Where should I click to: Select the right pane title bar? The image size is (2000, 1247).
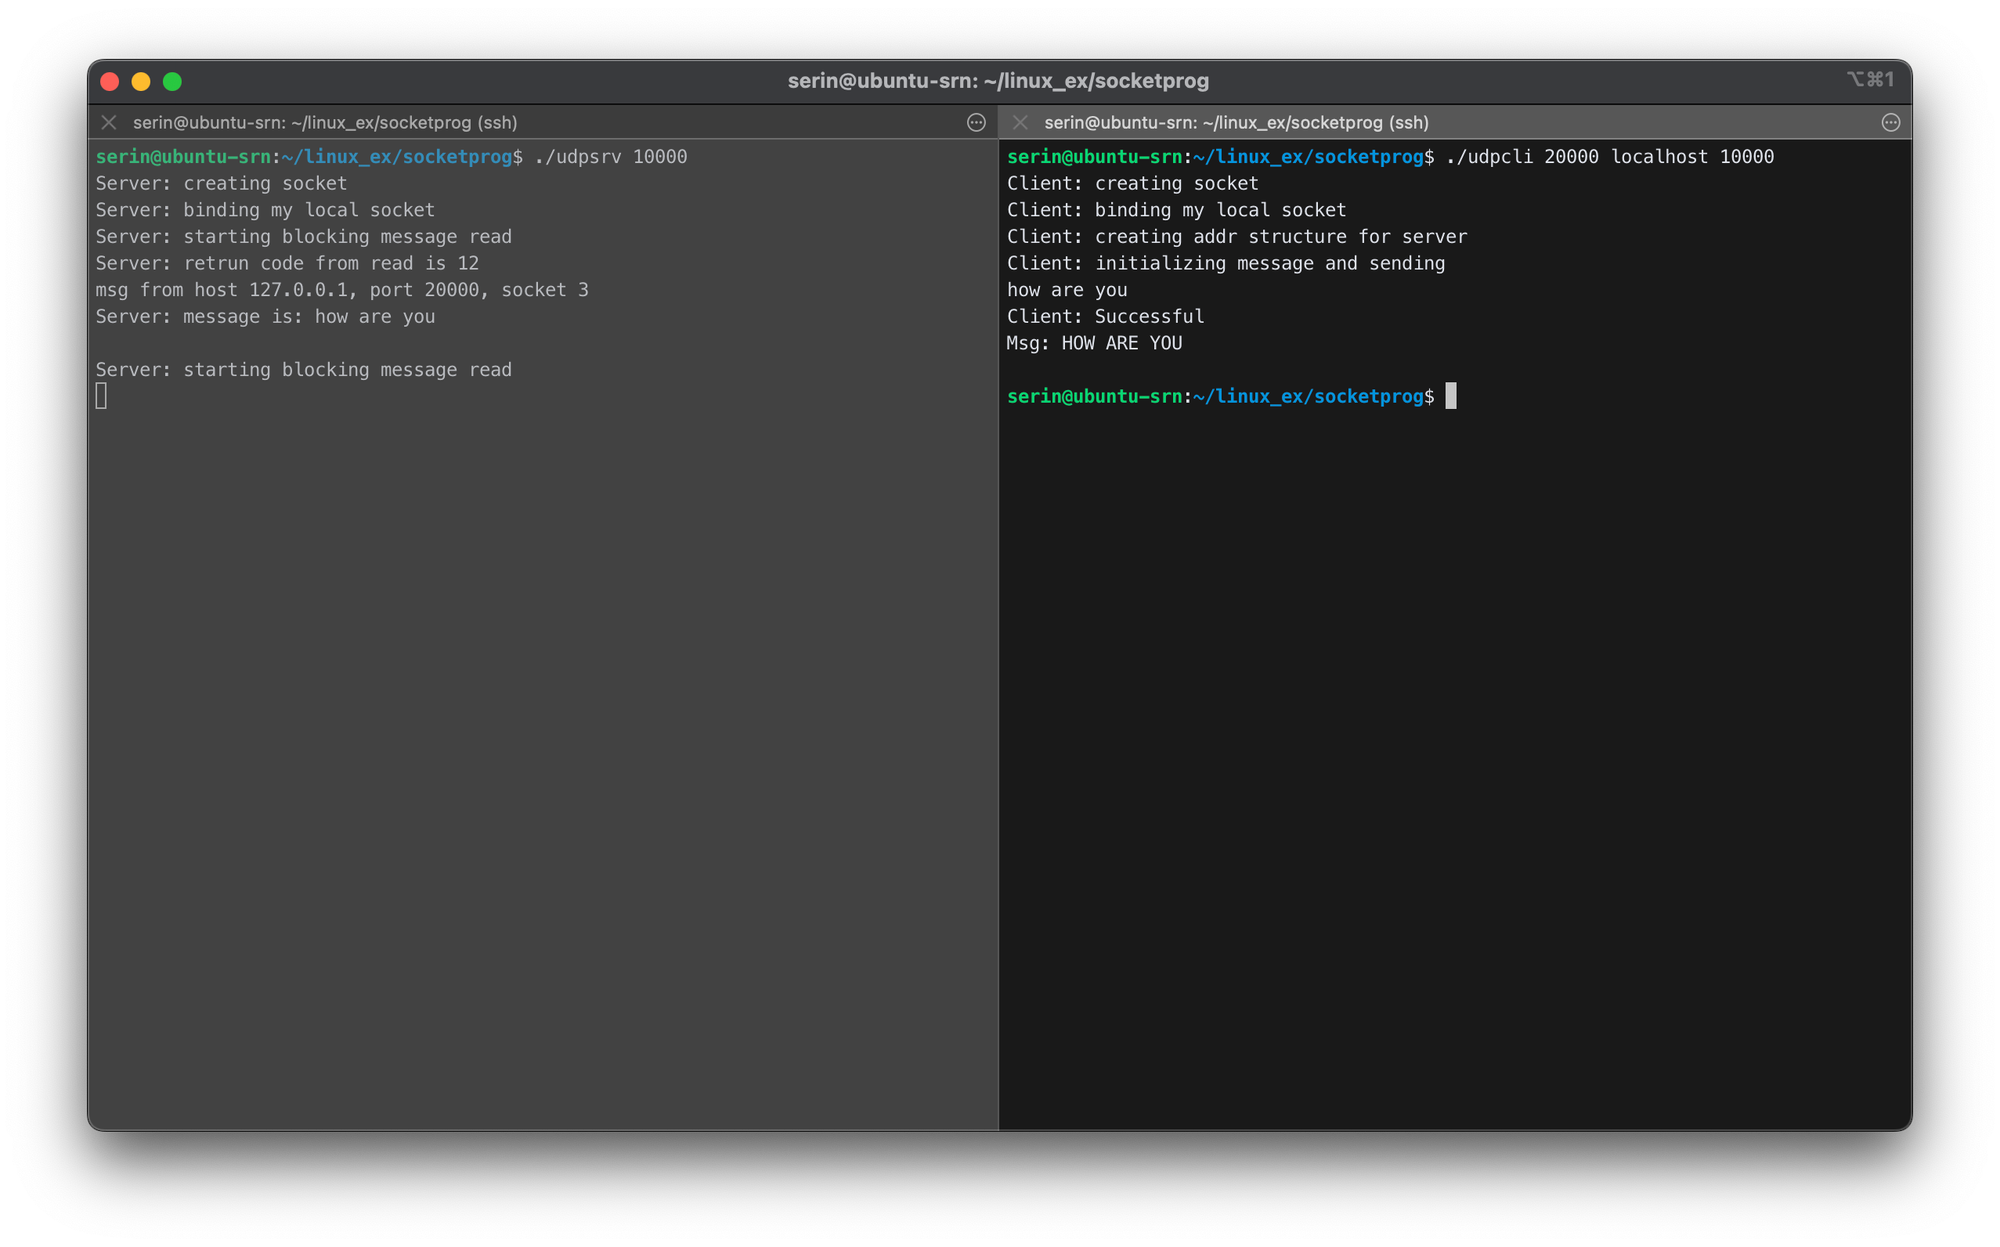pos(1236,122)
